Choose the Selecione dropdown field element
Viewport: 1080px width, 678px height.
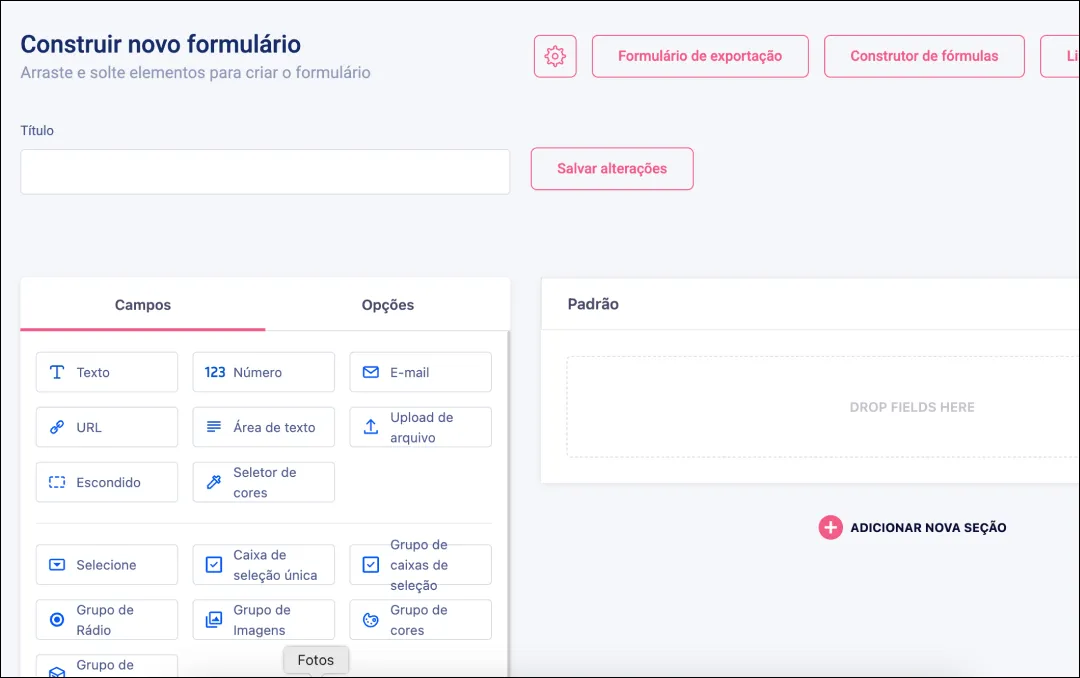(x=106, y=565)
